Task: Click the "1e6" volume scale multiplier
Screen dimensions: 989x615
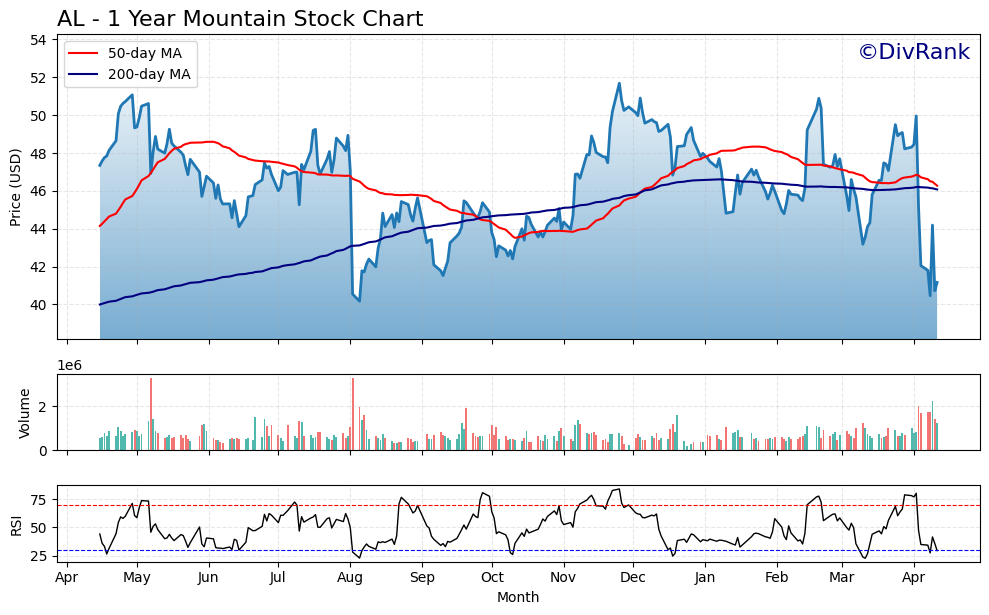Action: click(x=69, y=366)
